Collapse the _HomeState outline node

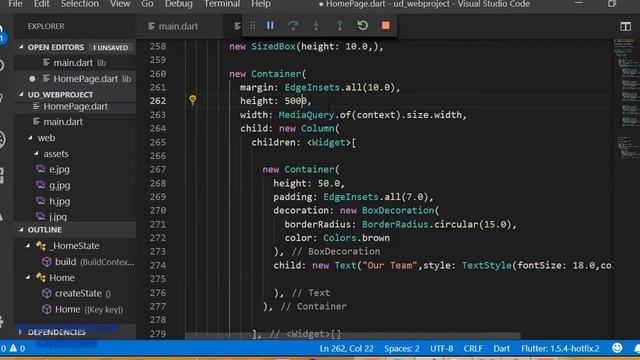(x=28, y=246)
